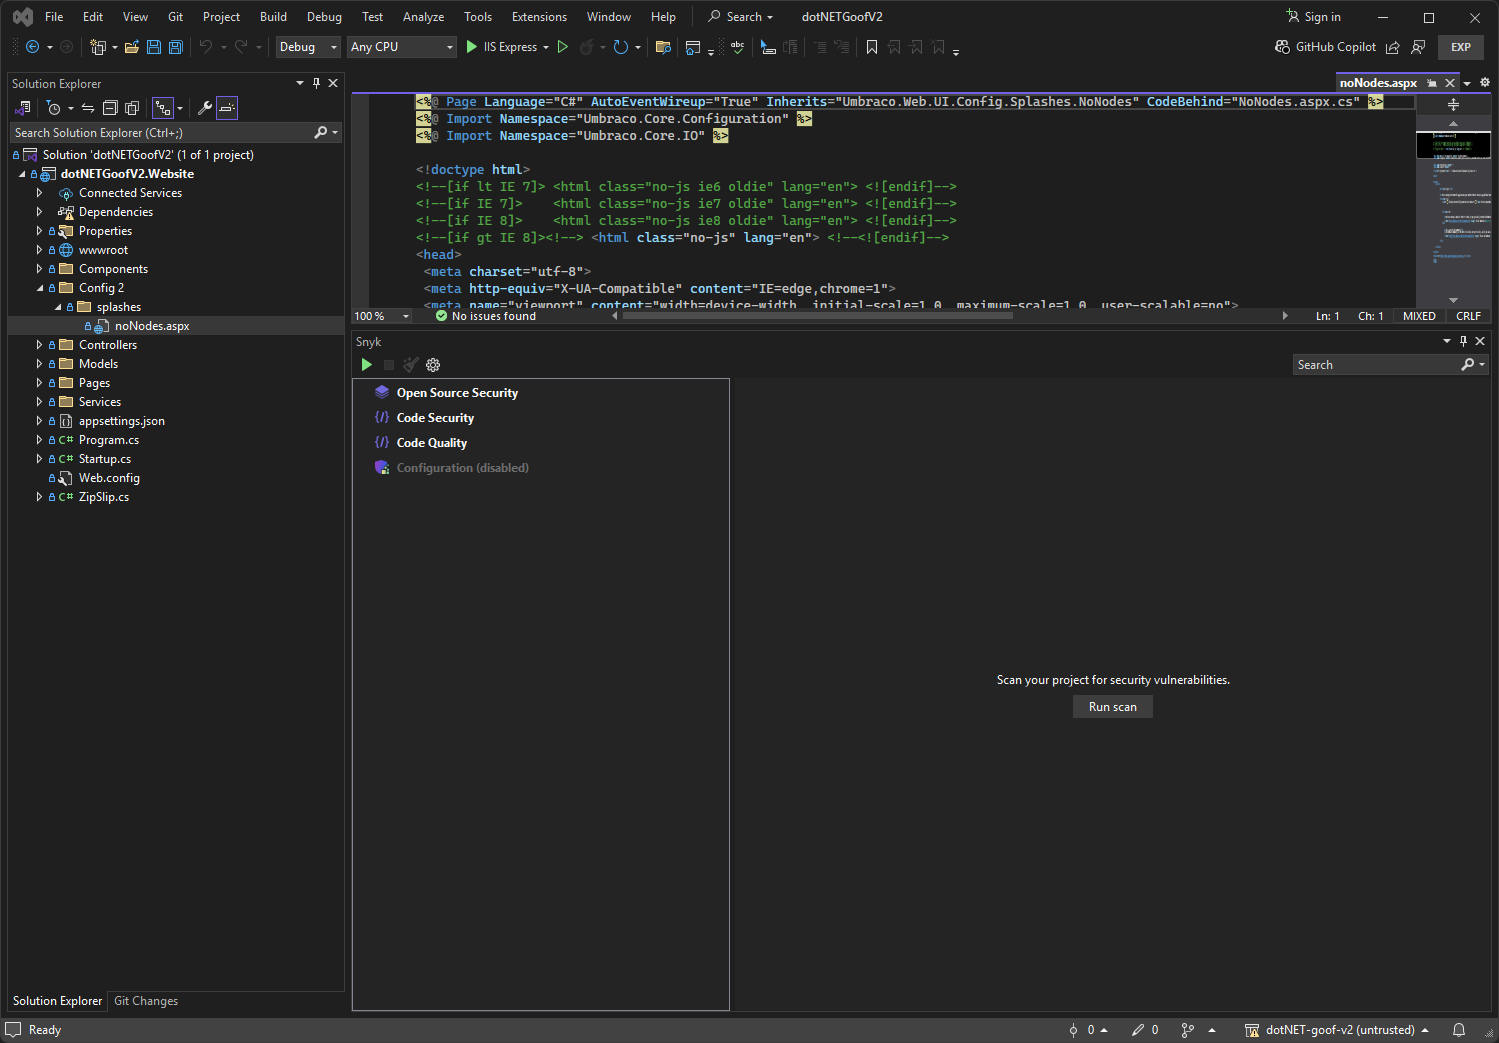This screenshot has width=1499, height=1043.
Task: Click the editor horizontal scrollbar
Action: 817,316
